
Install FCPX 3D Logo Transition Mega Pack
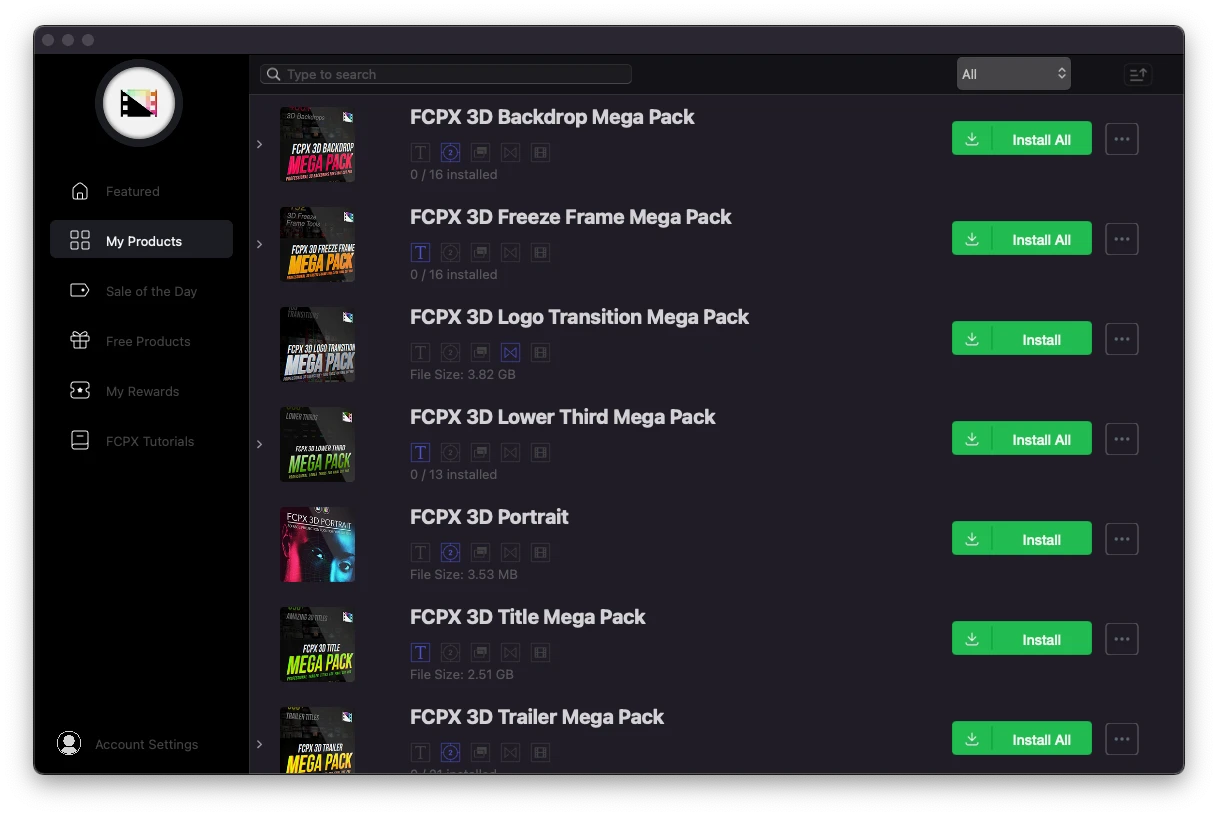1022,339
